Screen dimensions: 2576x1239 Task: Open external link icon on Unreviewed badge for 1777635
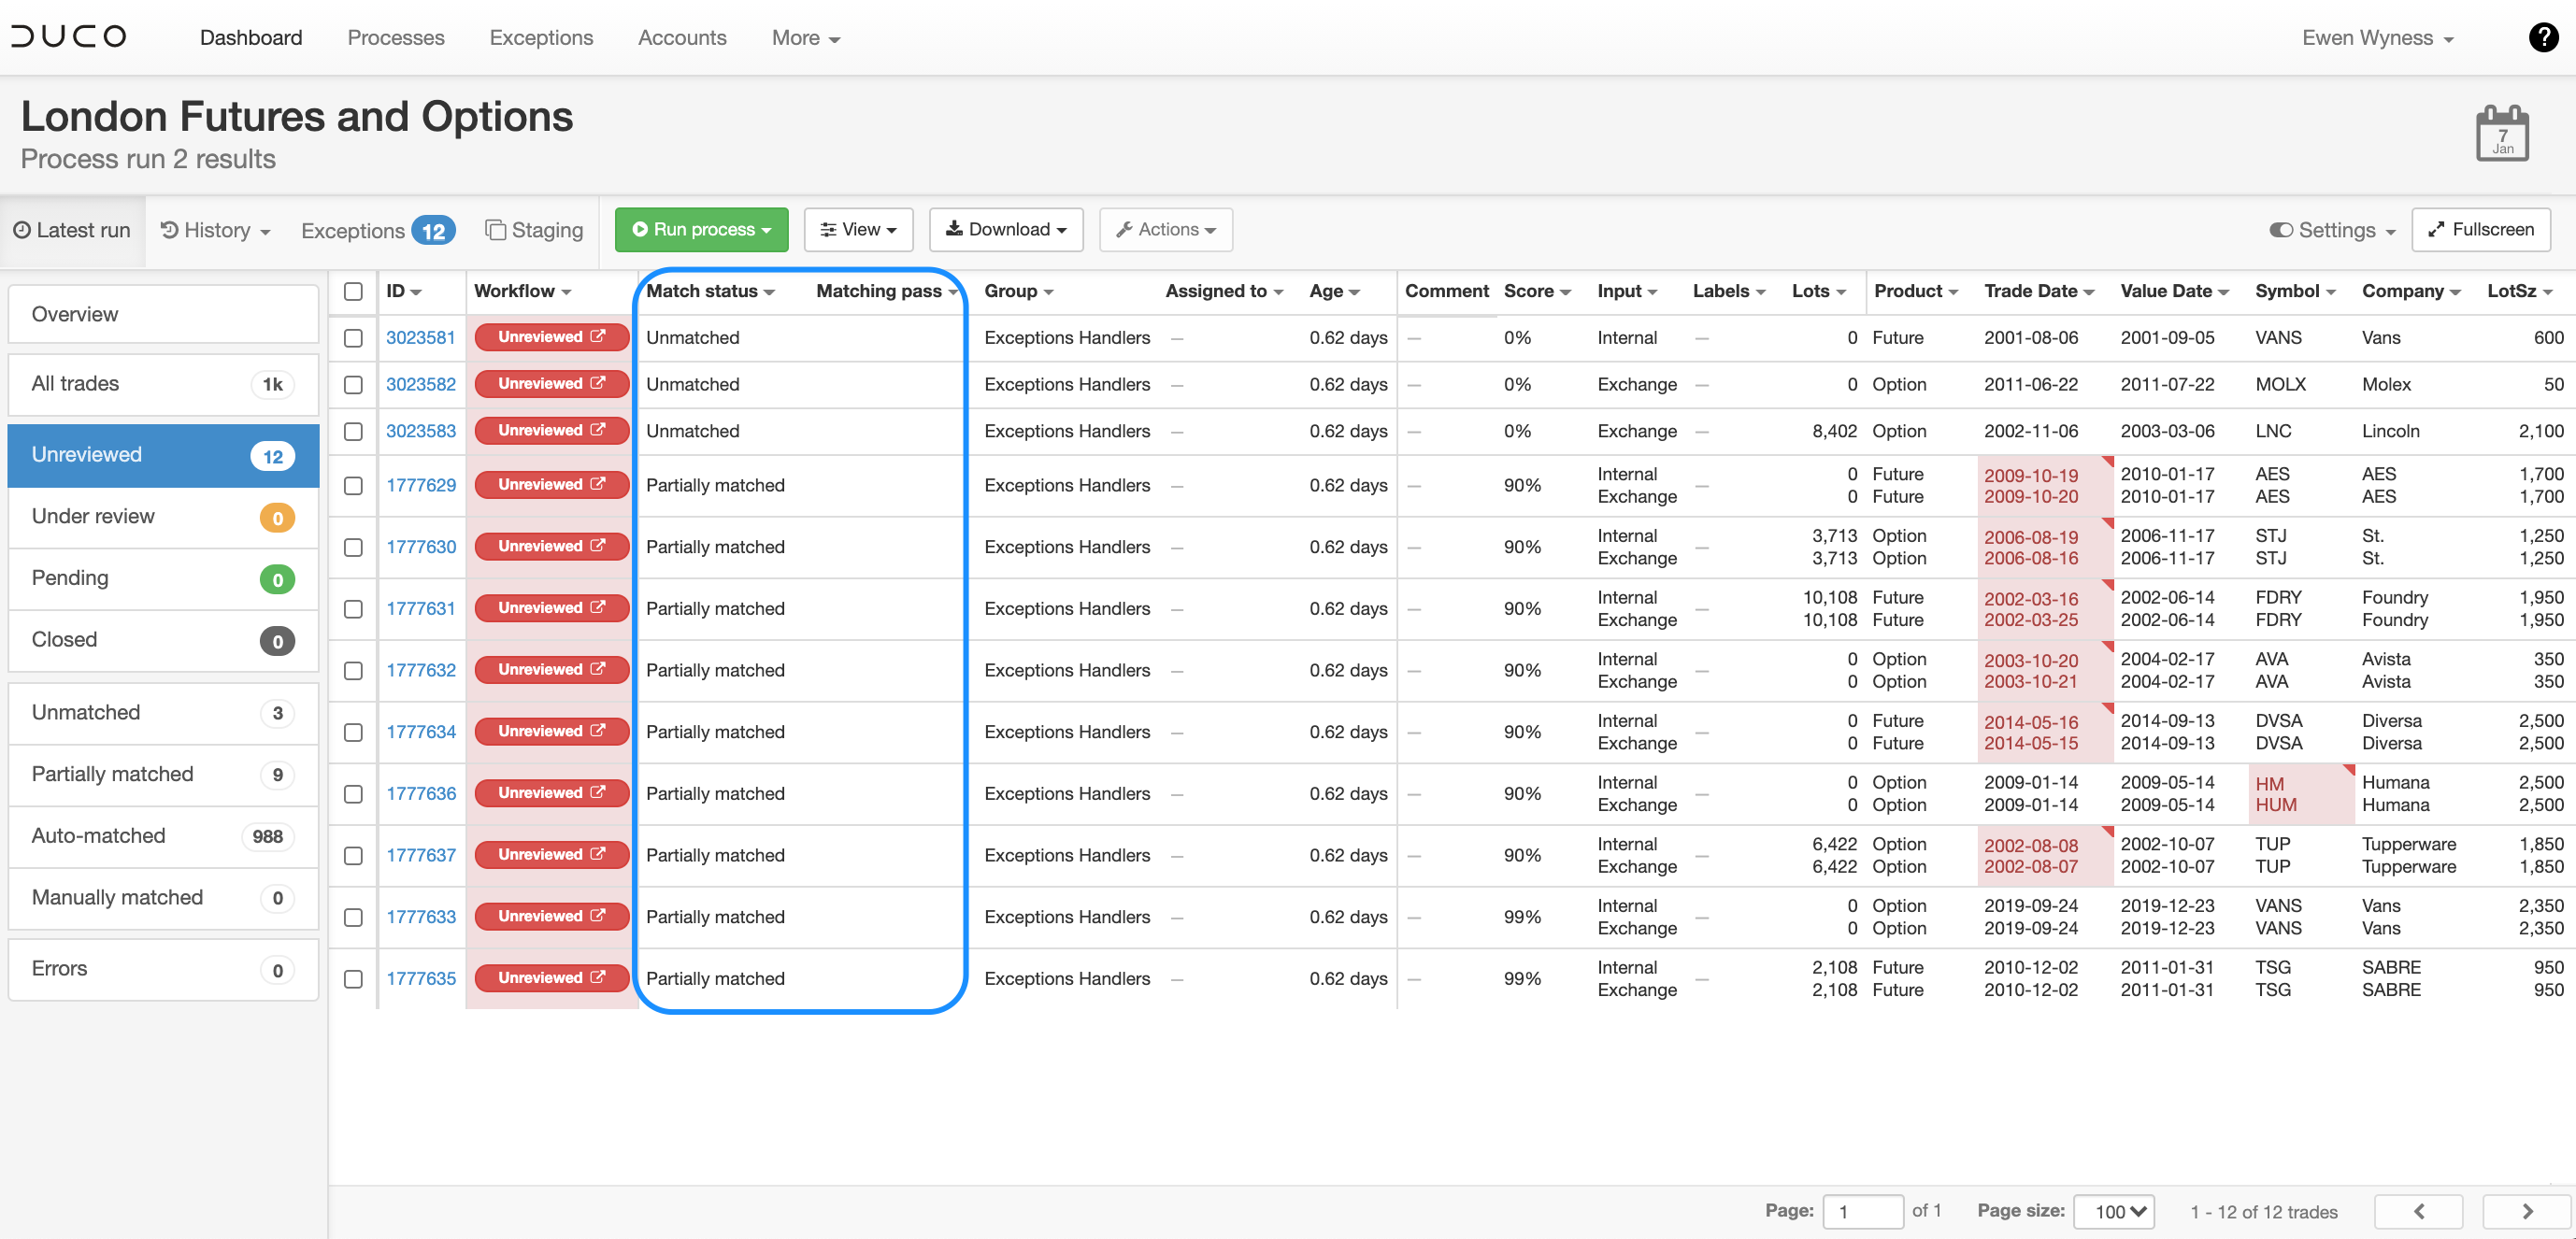tap(598, 978)
